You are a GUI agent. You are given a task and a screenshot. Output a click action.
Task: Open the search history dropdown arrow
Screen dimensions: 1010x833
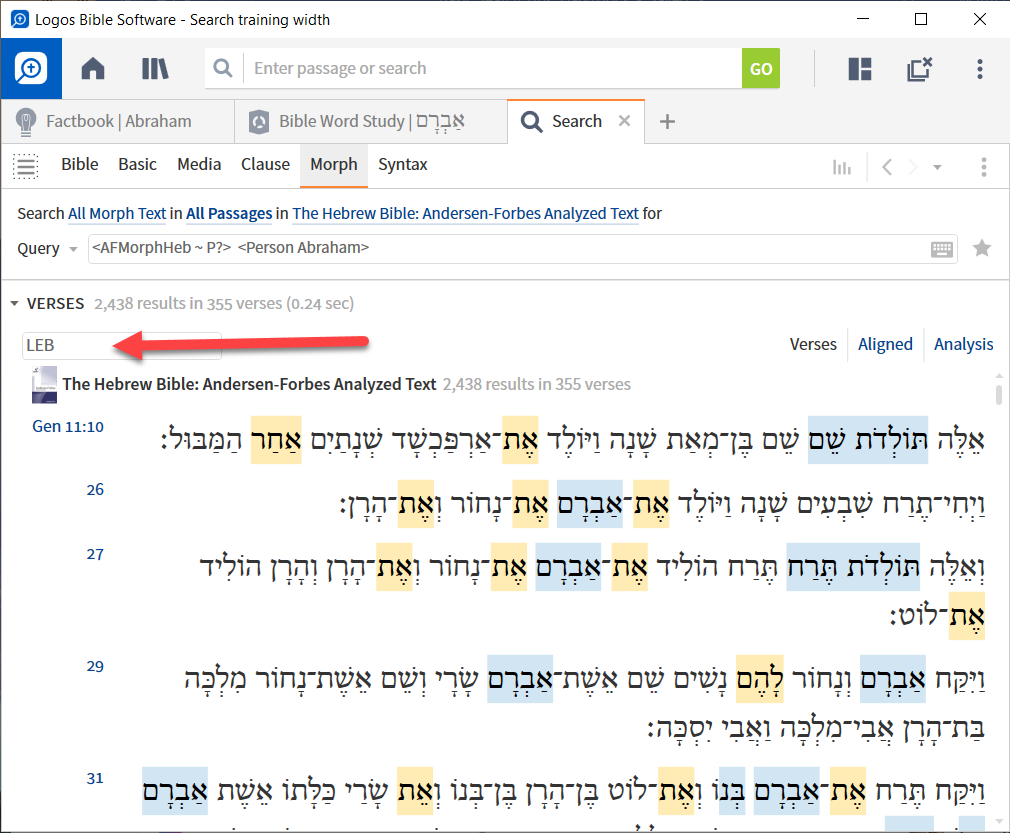point(937,168)
